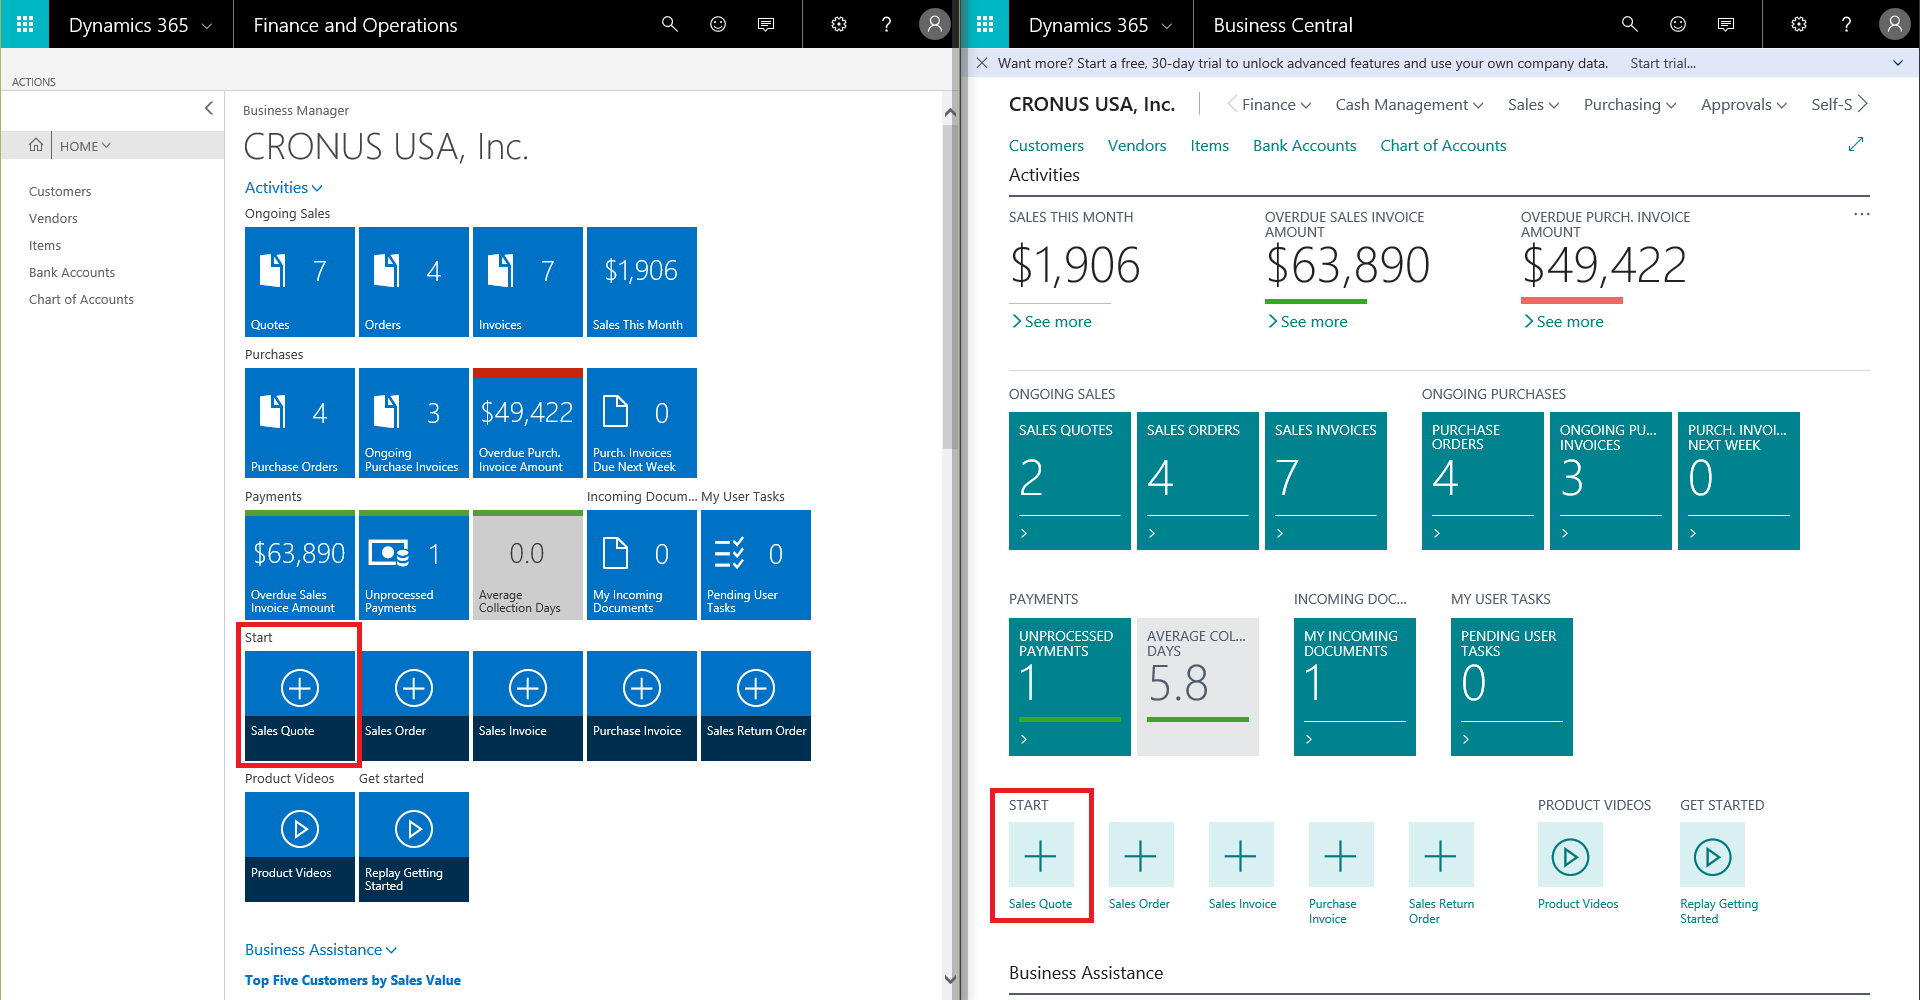Expand the Dynamics 365 dropdown in Business Central
The image size is (1920, 1000).
[1167, 26]
